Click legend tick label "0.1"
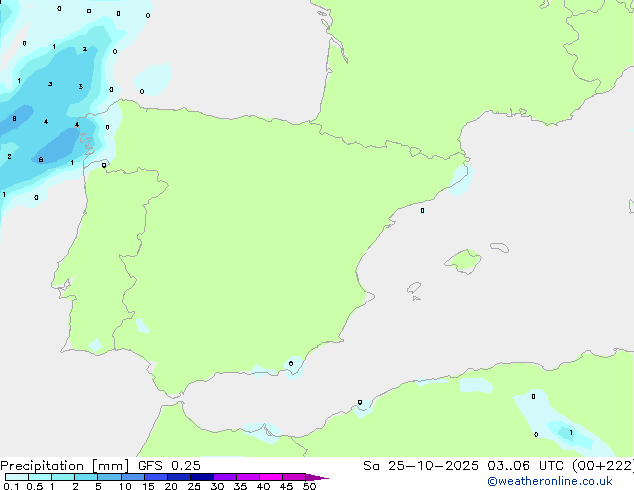The image size is (634, 490). point(11,486)
